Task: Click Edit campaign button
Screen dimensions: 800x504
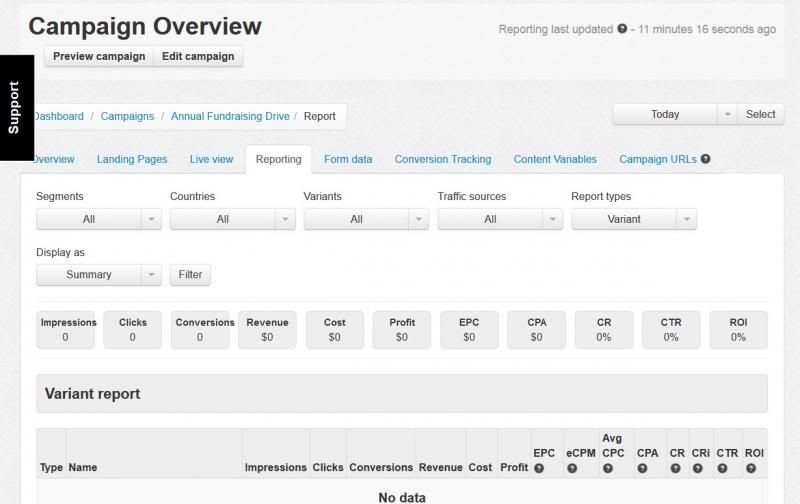Action: pos(198,56)
